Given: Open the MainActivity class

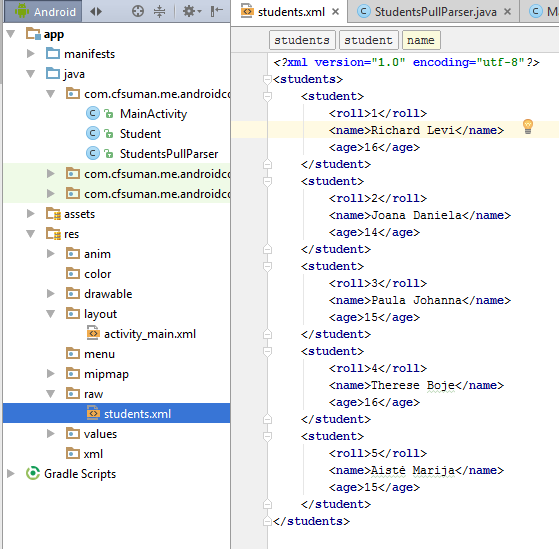Looking at the screenshot, I should [x=153, y=114].
